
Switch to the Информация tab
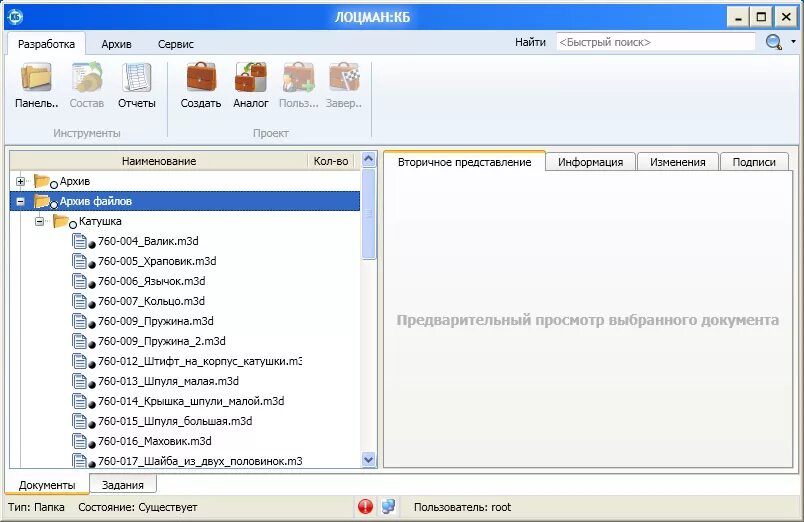click(x=591, y=162)
